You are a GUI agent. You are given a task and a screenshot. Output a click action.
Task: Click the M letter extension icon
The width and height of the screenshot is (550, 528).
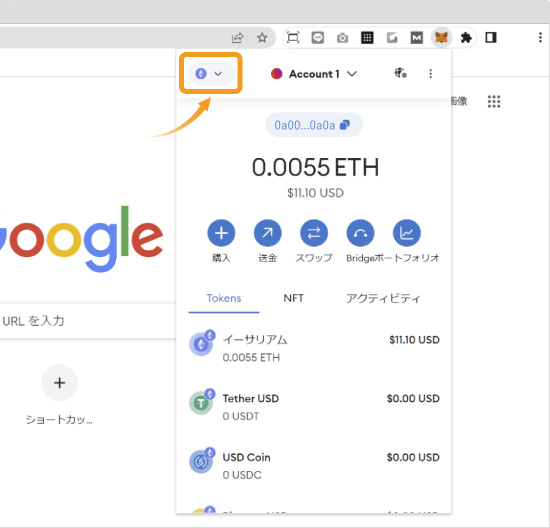tap(417, 37)
